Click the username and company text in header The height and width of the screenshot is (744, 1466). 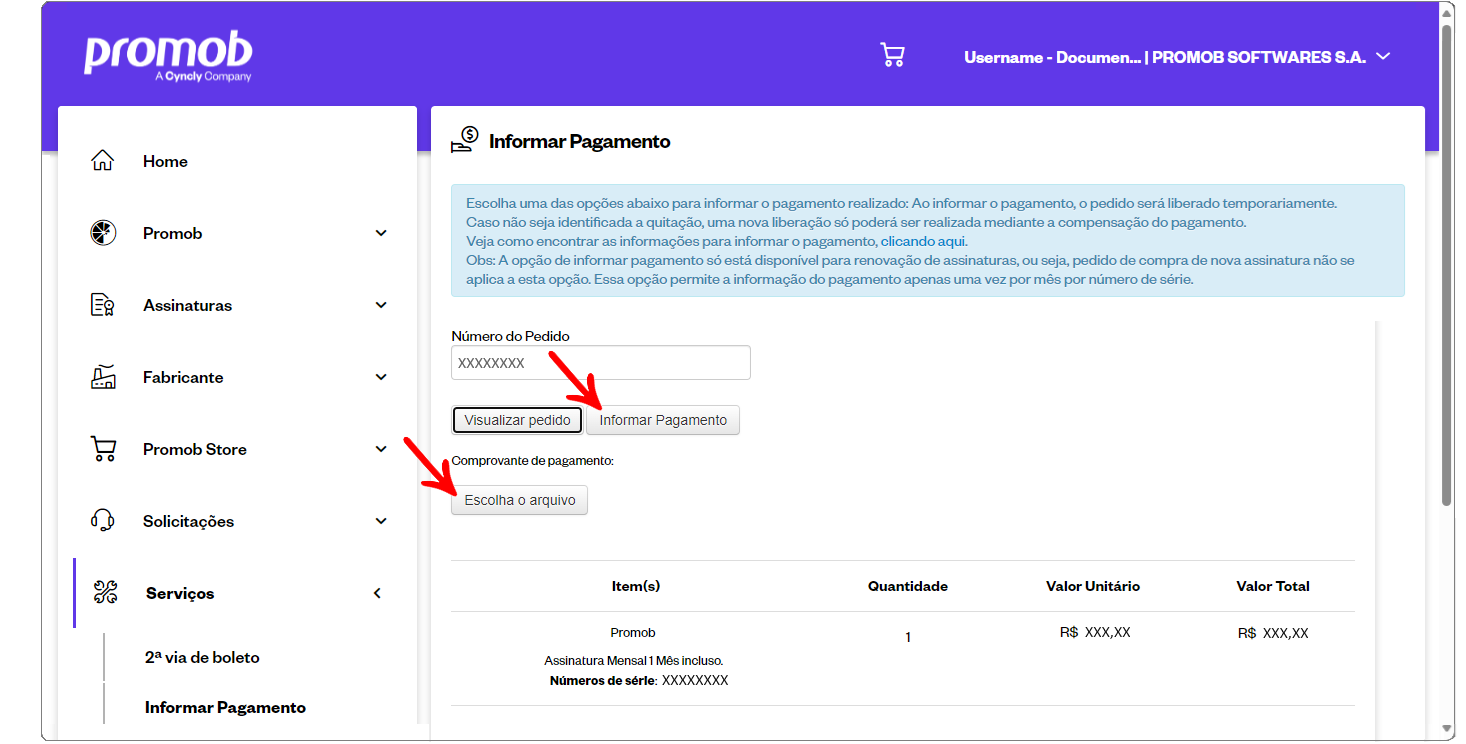pos(1165,57)
